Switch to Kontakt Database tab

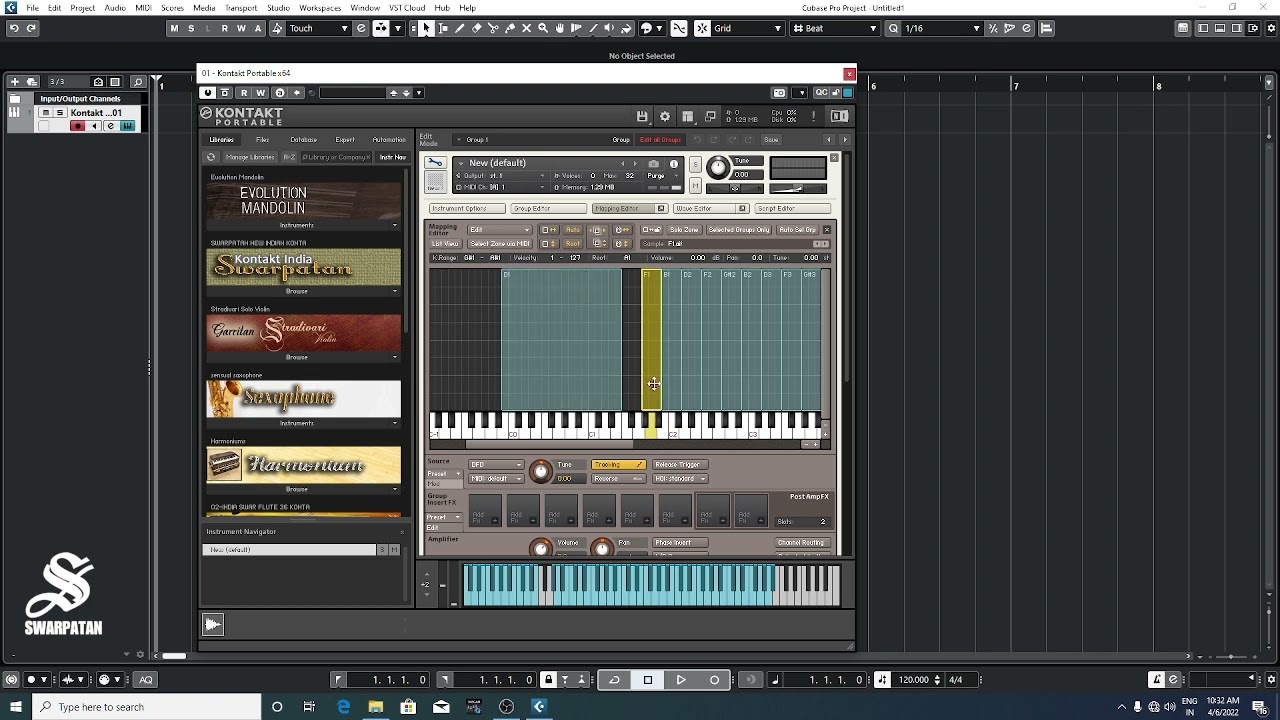pos(303,140)
